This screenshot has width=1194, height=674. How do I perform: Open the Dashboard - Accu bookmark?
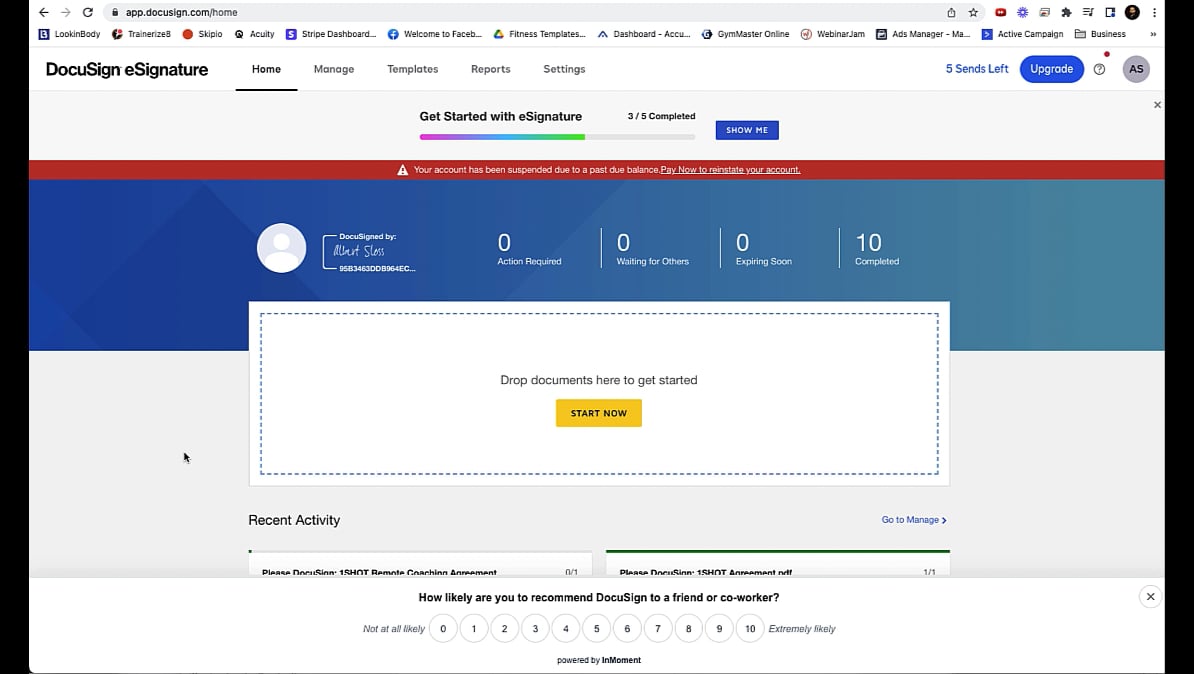click(643, 34)
